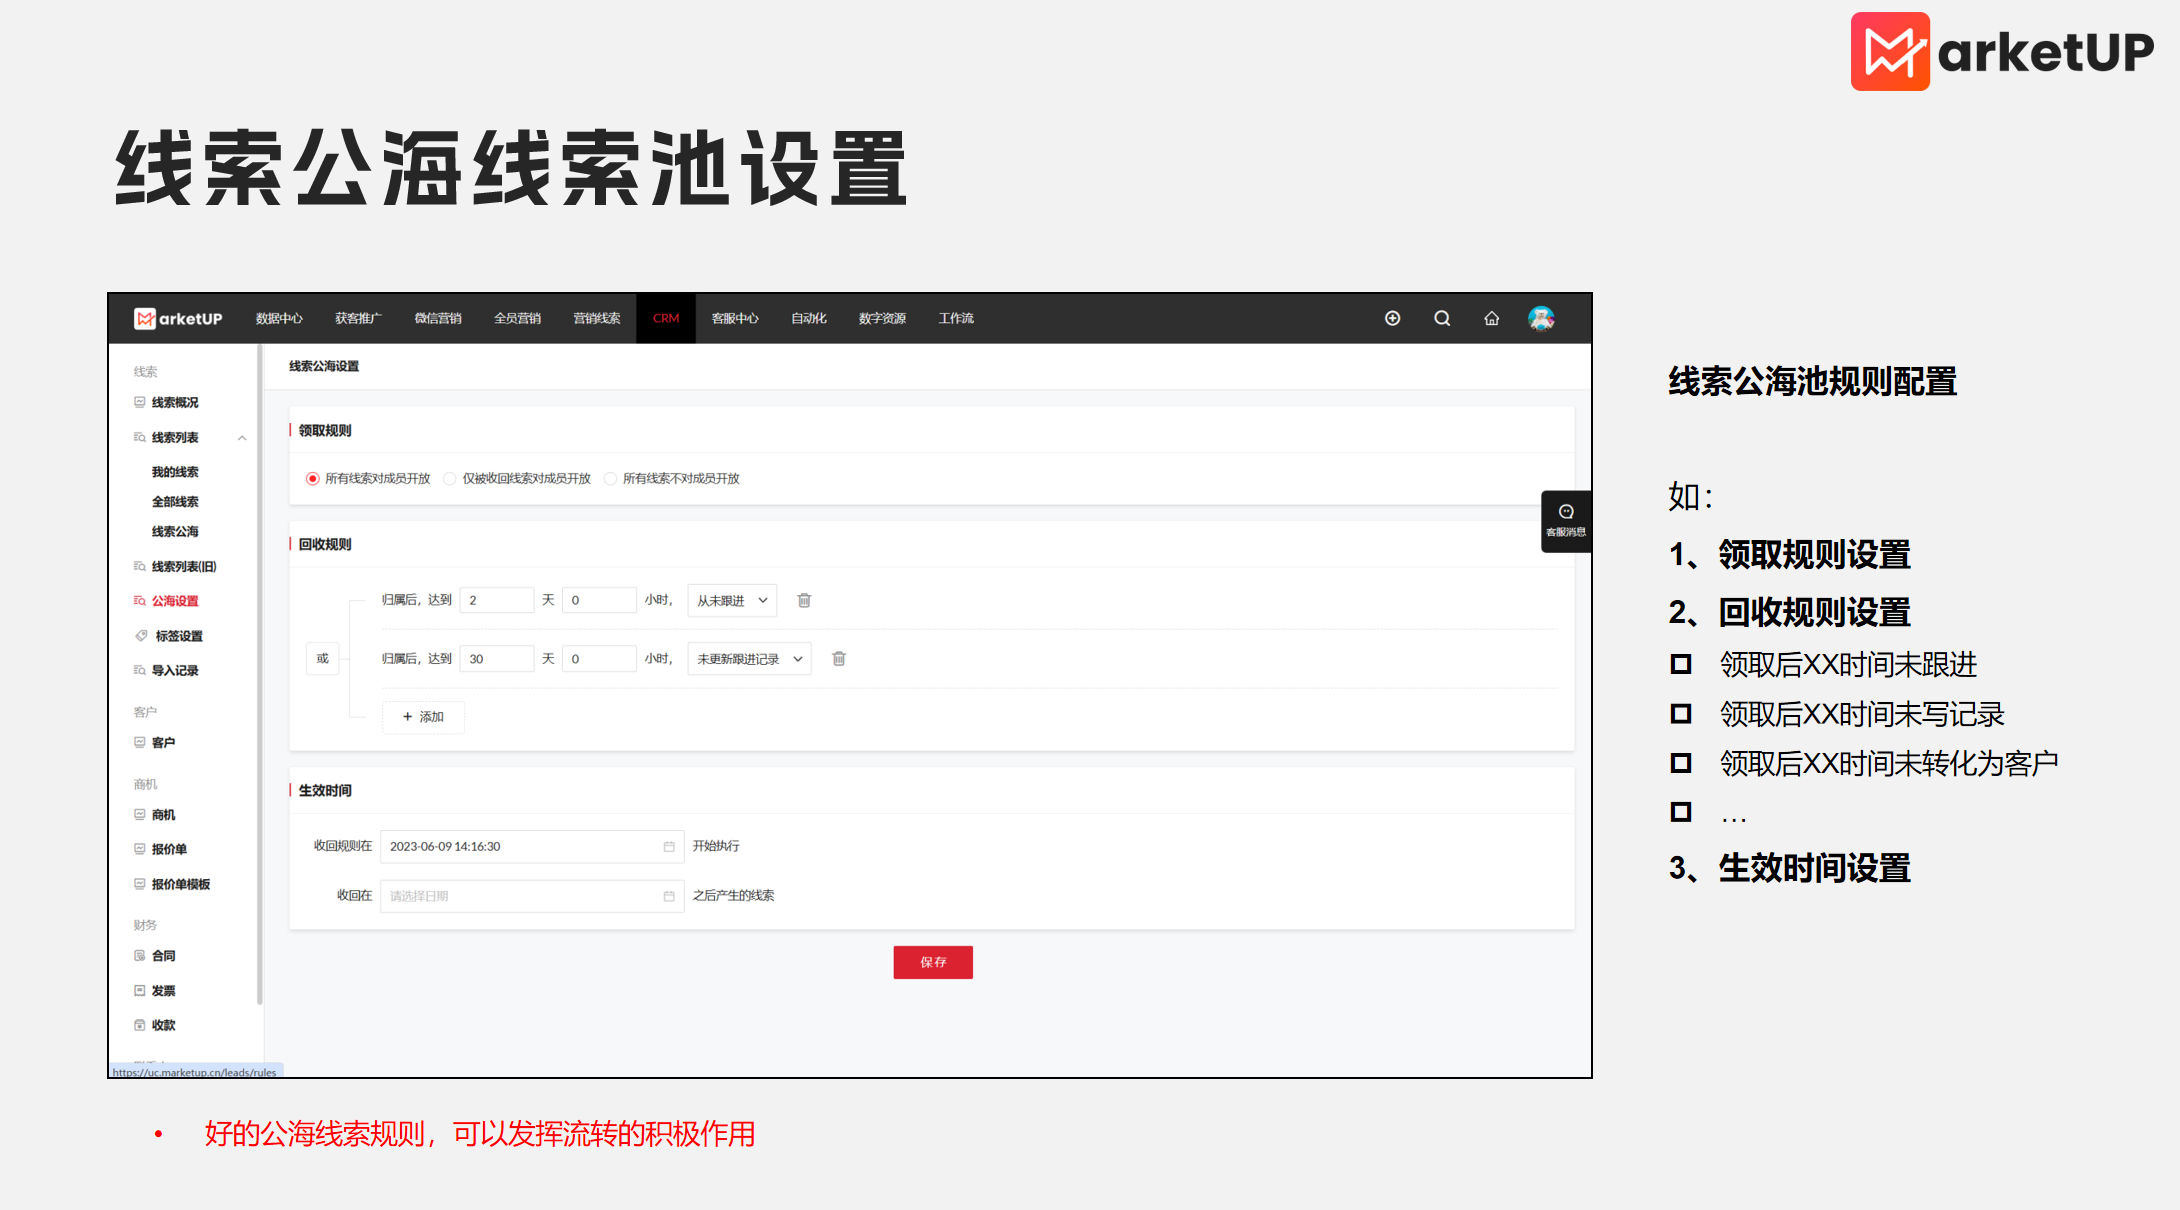Click the 线索列表 sidebar icon
This screenshot has height=1210, width=2180.
click(140, 437)
